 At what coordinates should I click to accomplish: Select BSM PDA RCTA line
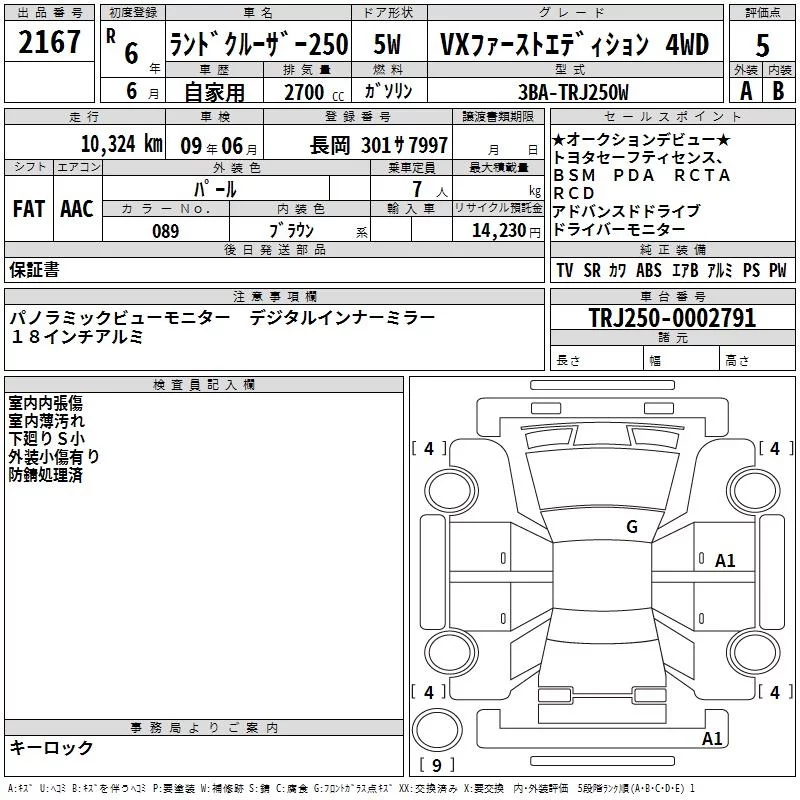642,175
